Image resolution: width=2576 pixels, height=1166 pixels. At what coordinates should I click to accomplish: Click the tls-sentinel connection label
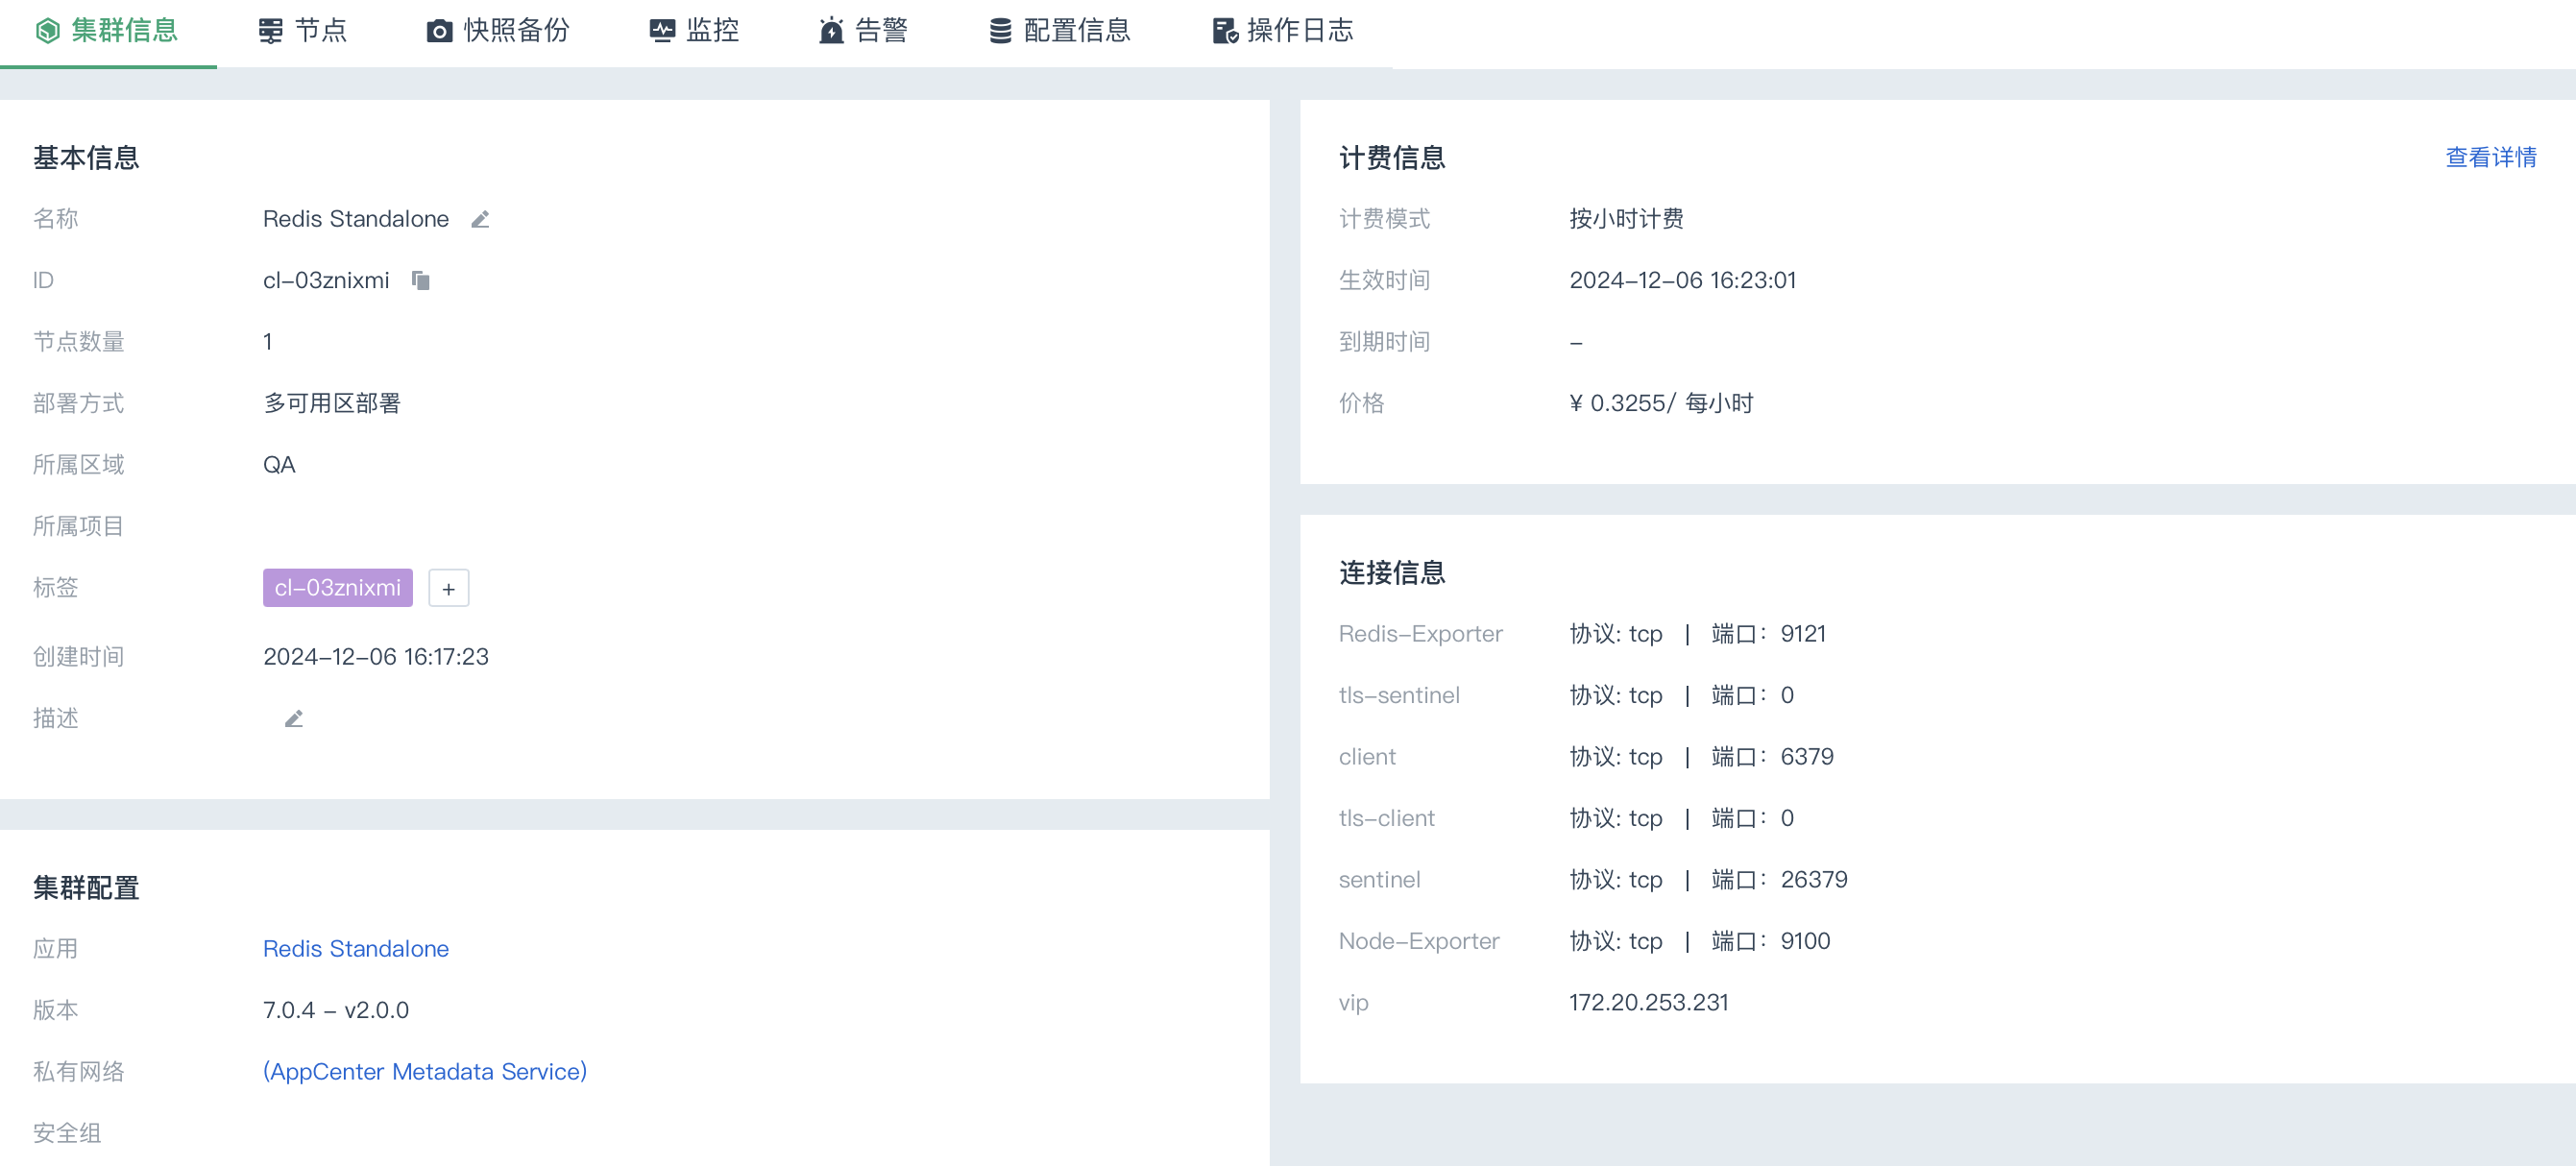[x=1399, y=696]
